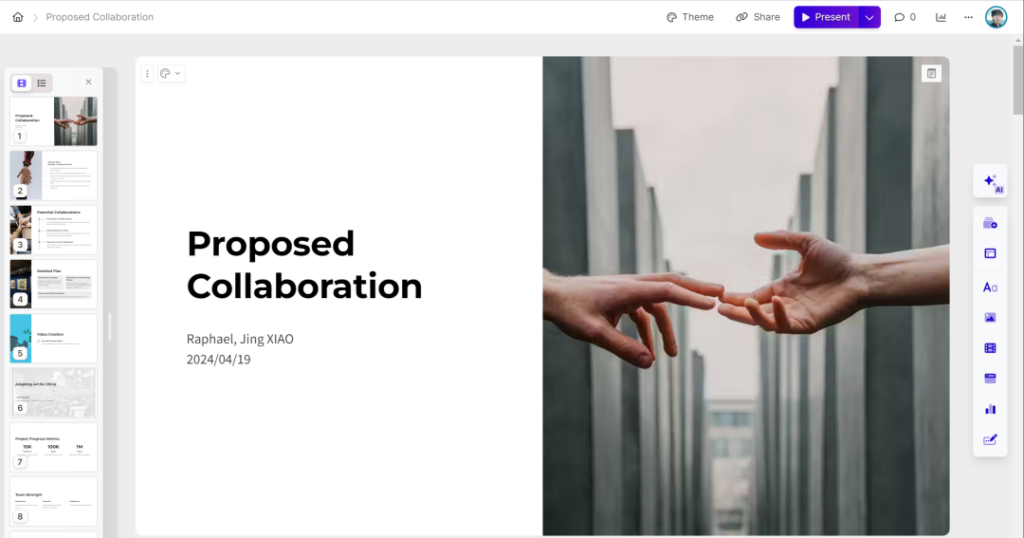Click the home icon in breadcrumb
This screenshot has height=538, width=1024.
pyautogui.click(x=18, y=17)
